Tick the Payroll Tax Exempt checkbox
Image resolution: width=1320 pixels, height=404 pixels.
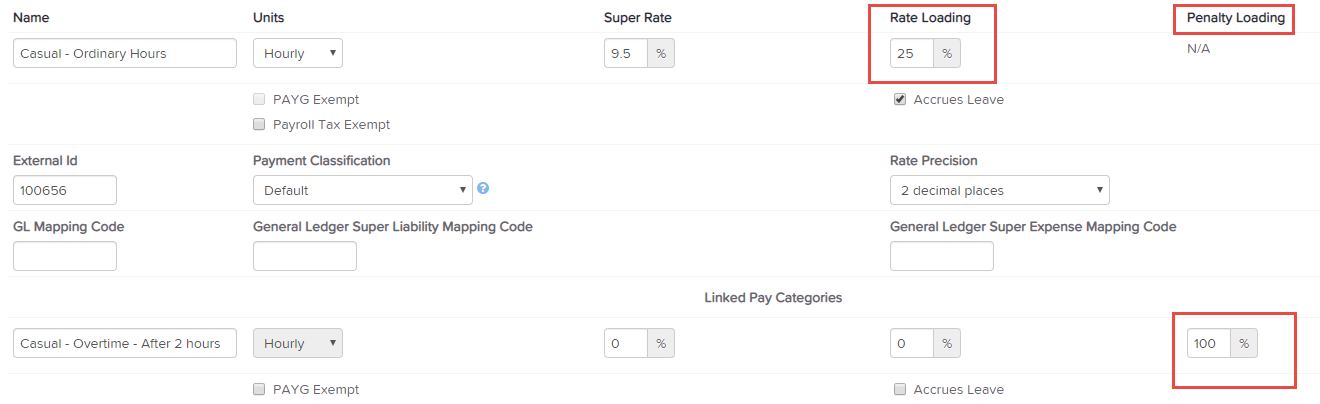tap(260, 125)
